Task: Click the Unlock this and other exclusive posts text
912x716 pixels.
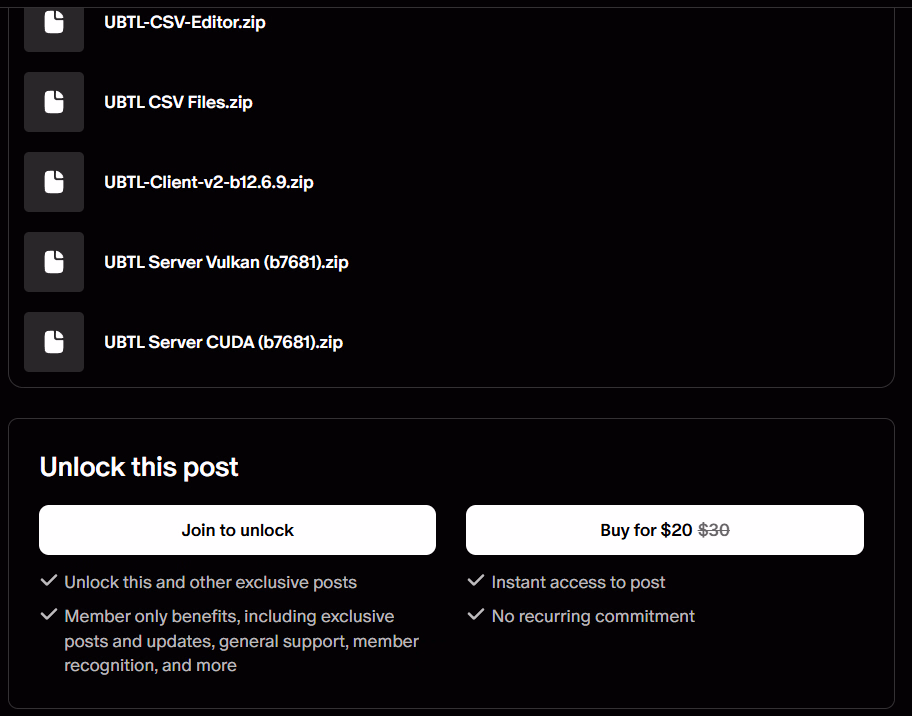Action: 210,582
